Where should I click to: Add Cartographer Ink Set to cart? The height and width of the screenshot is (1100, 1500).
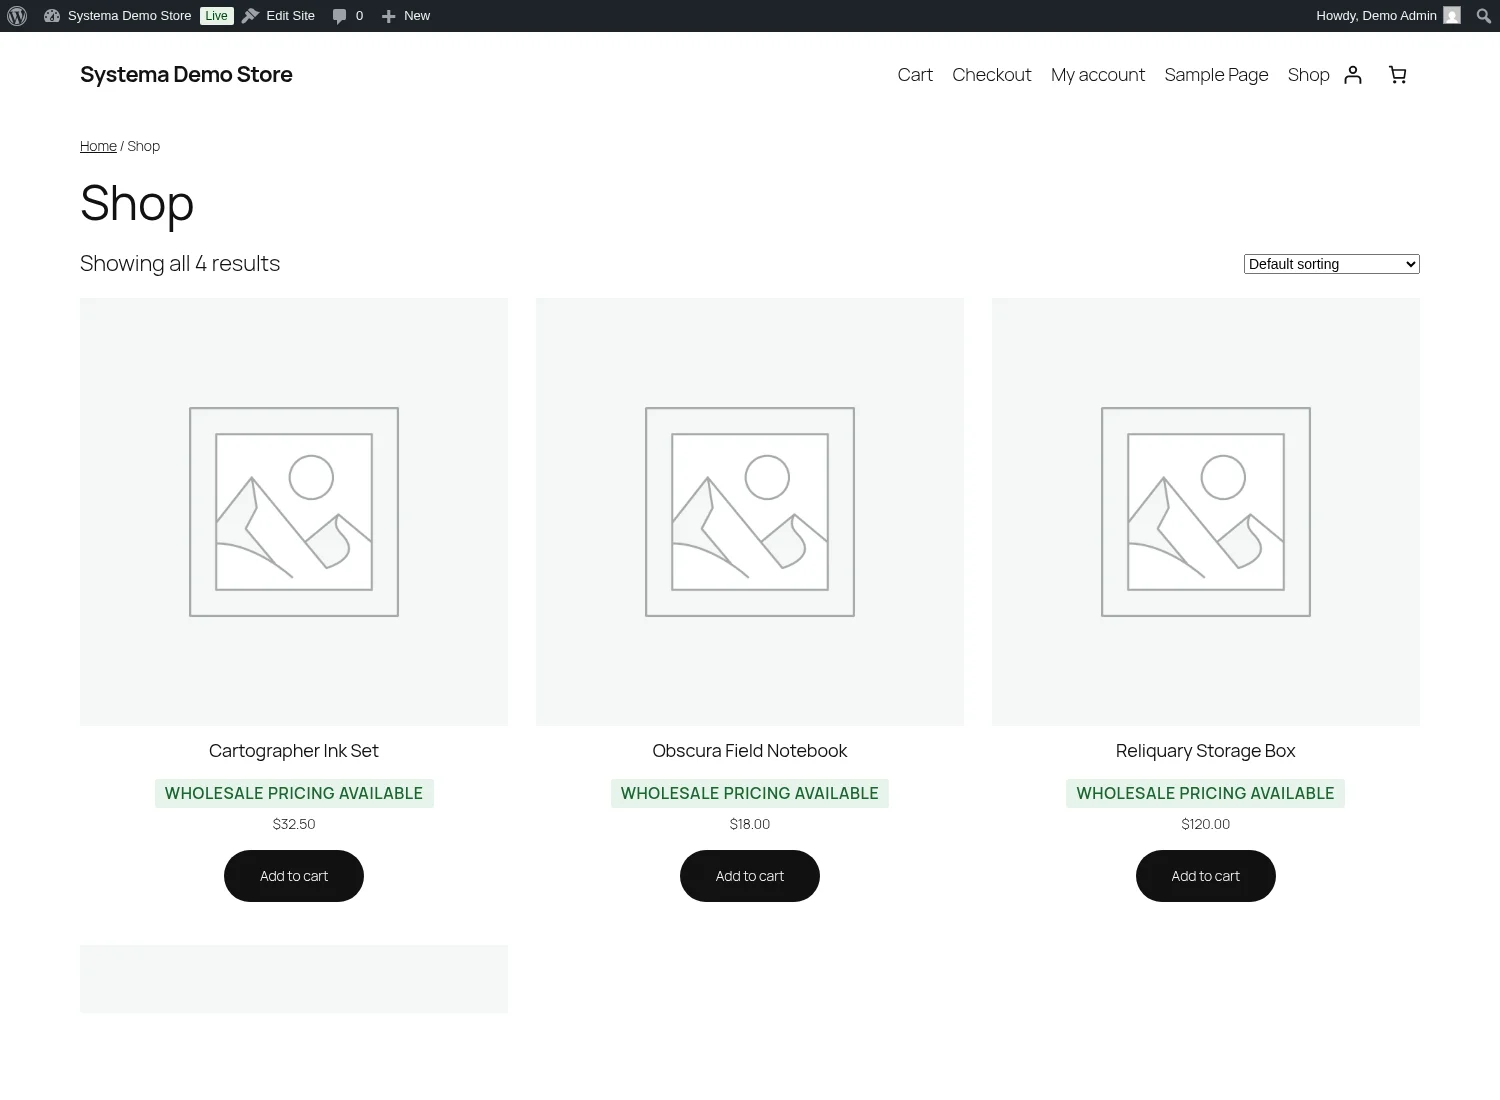click(x=294, y=876)
